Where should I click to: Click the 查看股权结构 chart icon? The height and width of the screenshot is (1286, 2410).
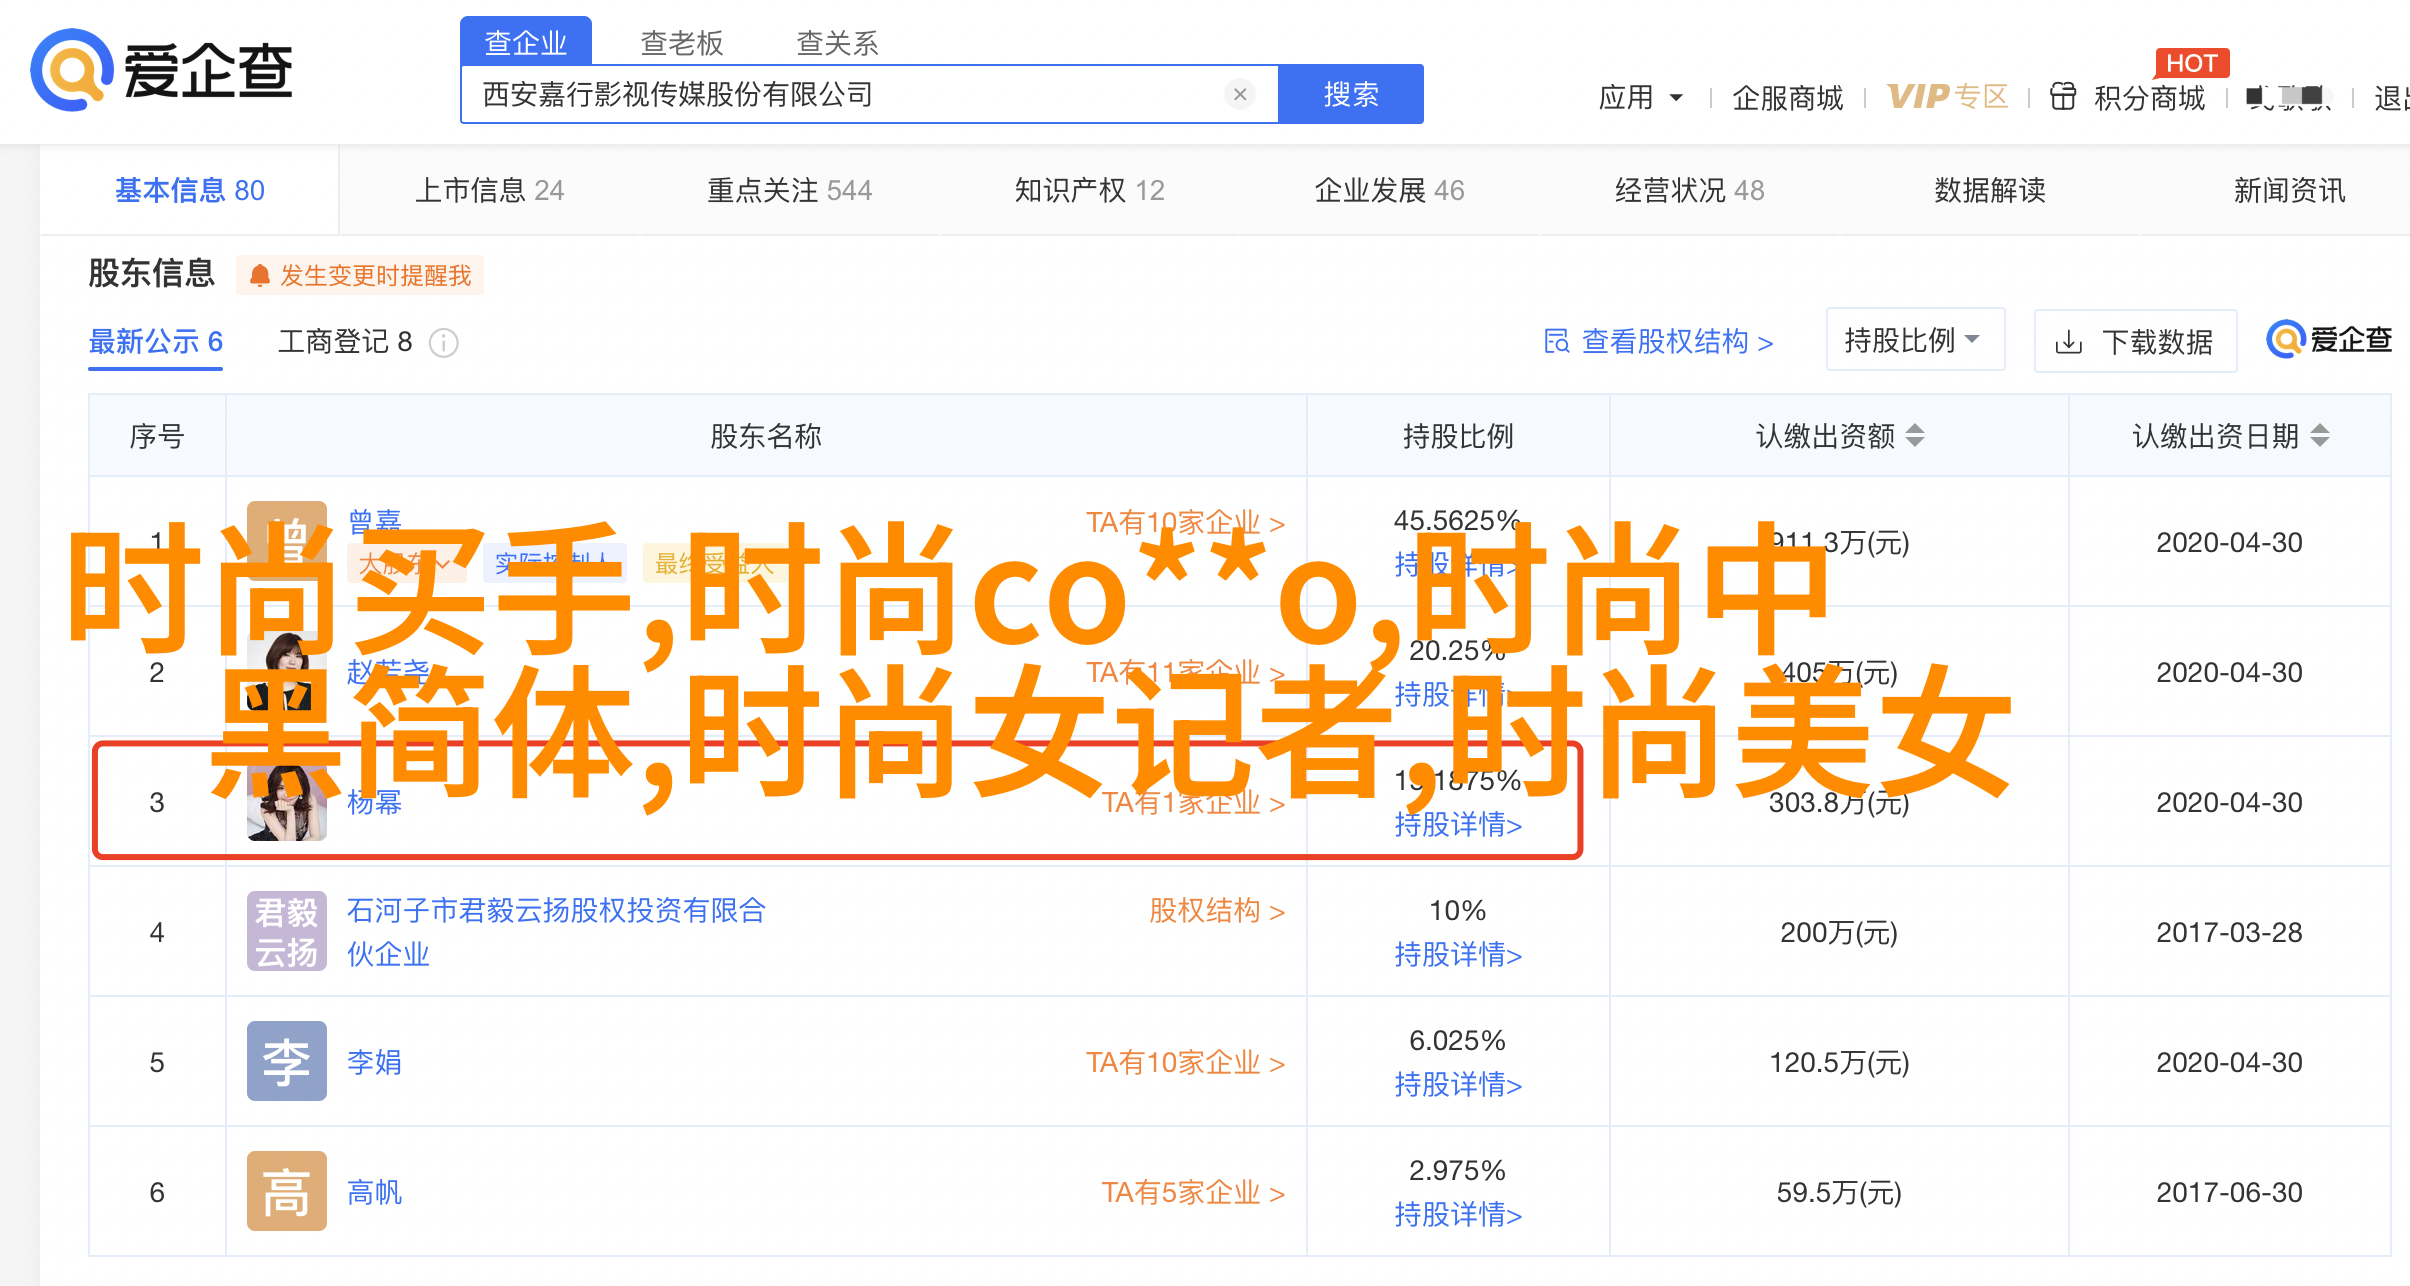(1557, 342)
